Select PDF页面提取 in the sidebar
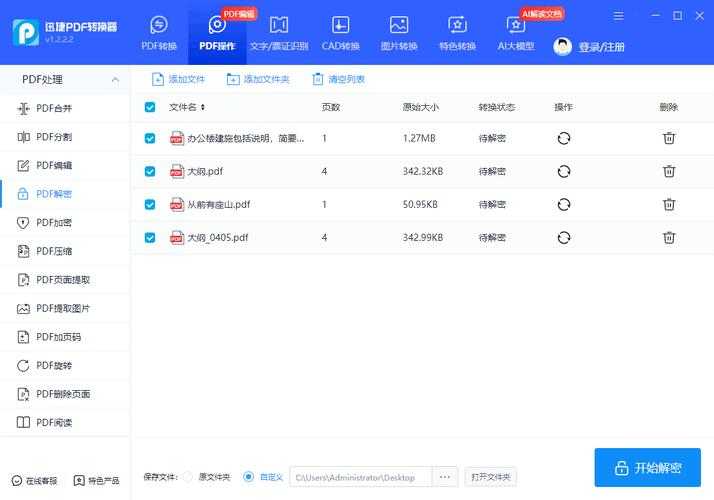The height and width of the screenshot is (500, 714). tap(65, 280)
